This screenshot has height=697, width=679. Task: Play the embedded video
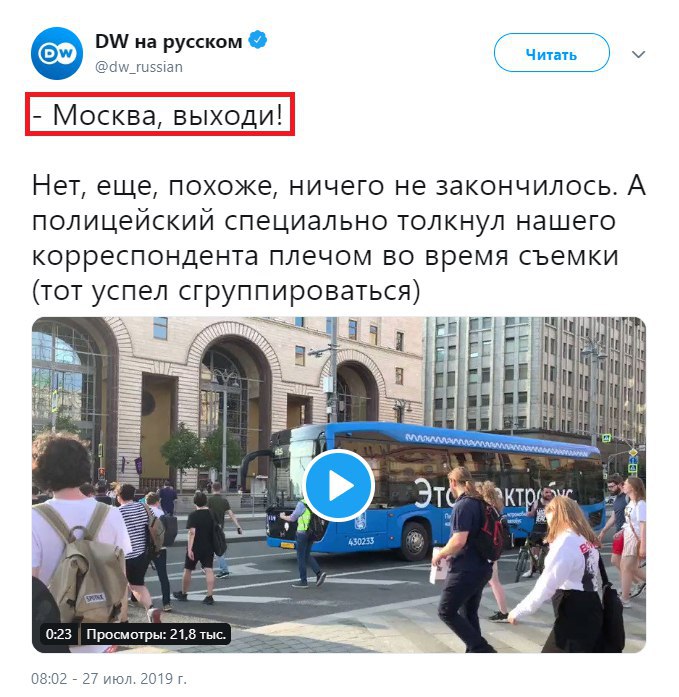pyautogui.click(x=339, y=485)
